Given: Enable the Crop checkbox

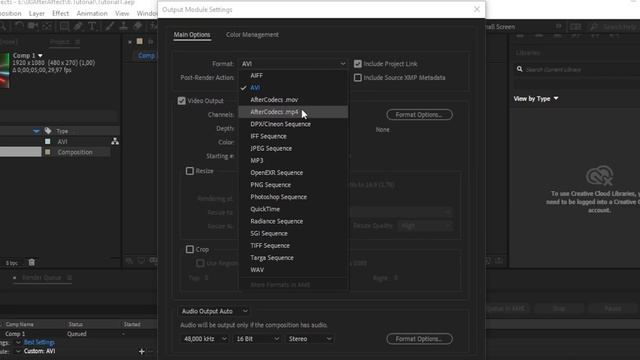Looking at the screenshot, I should 190,249.
